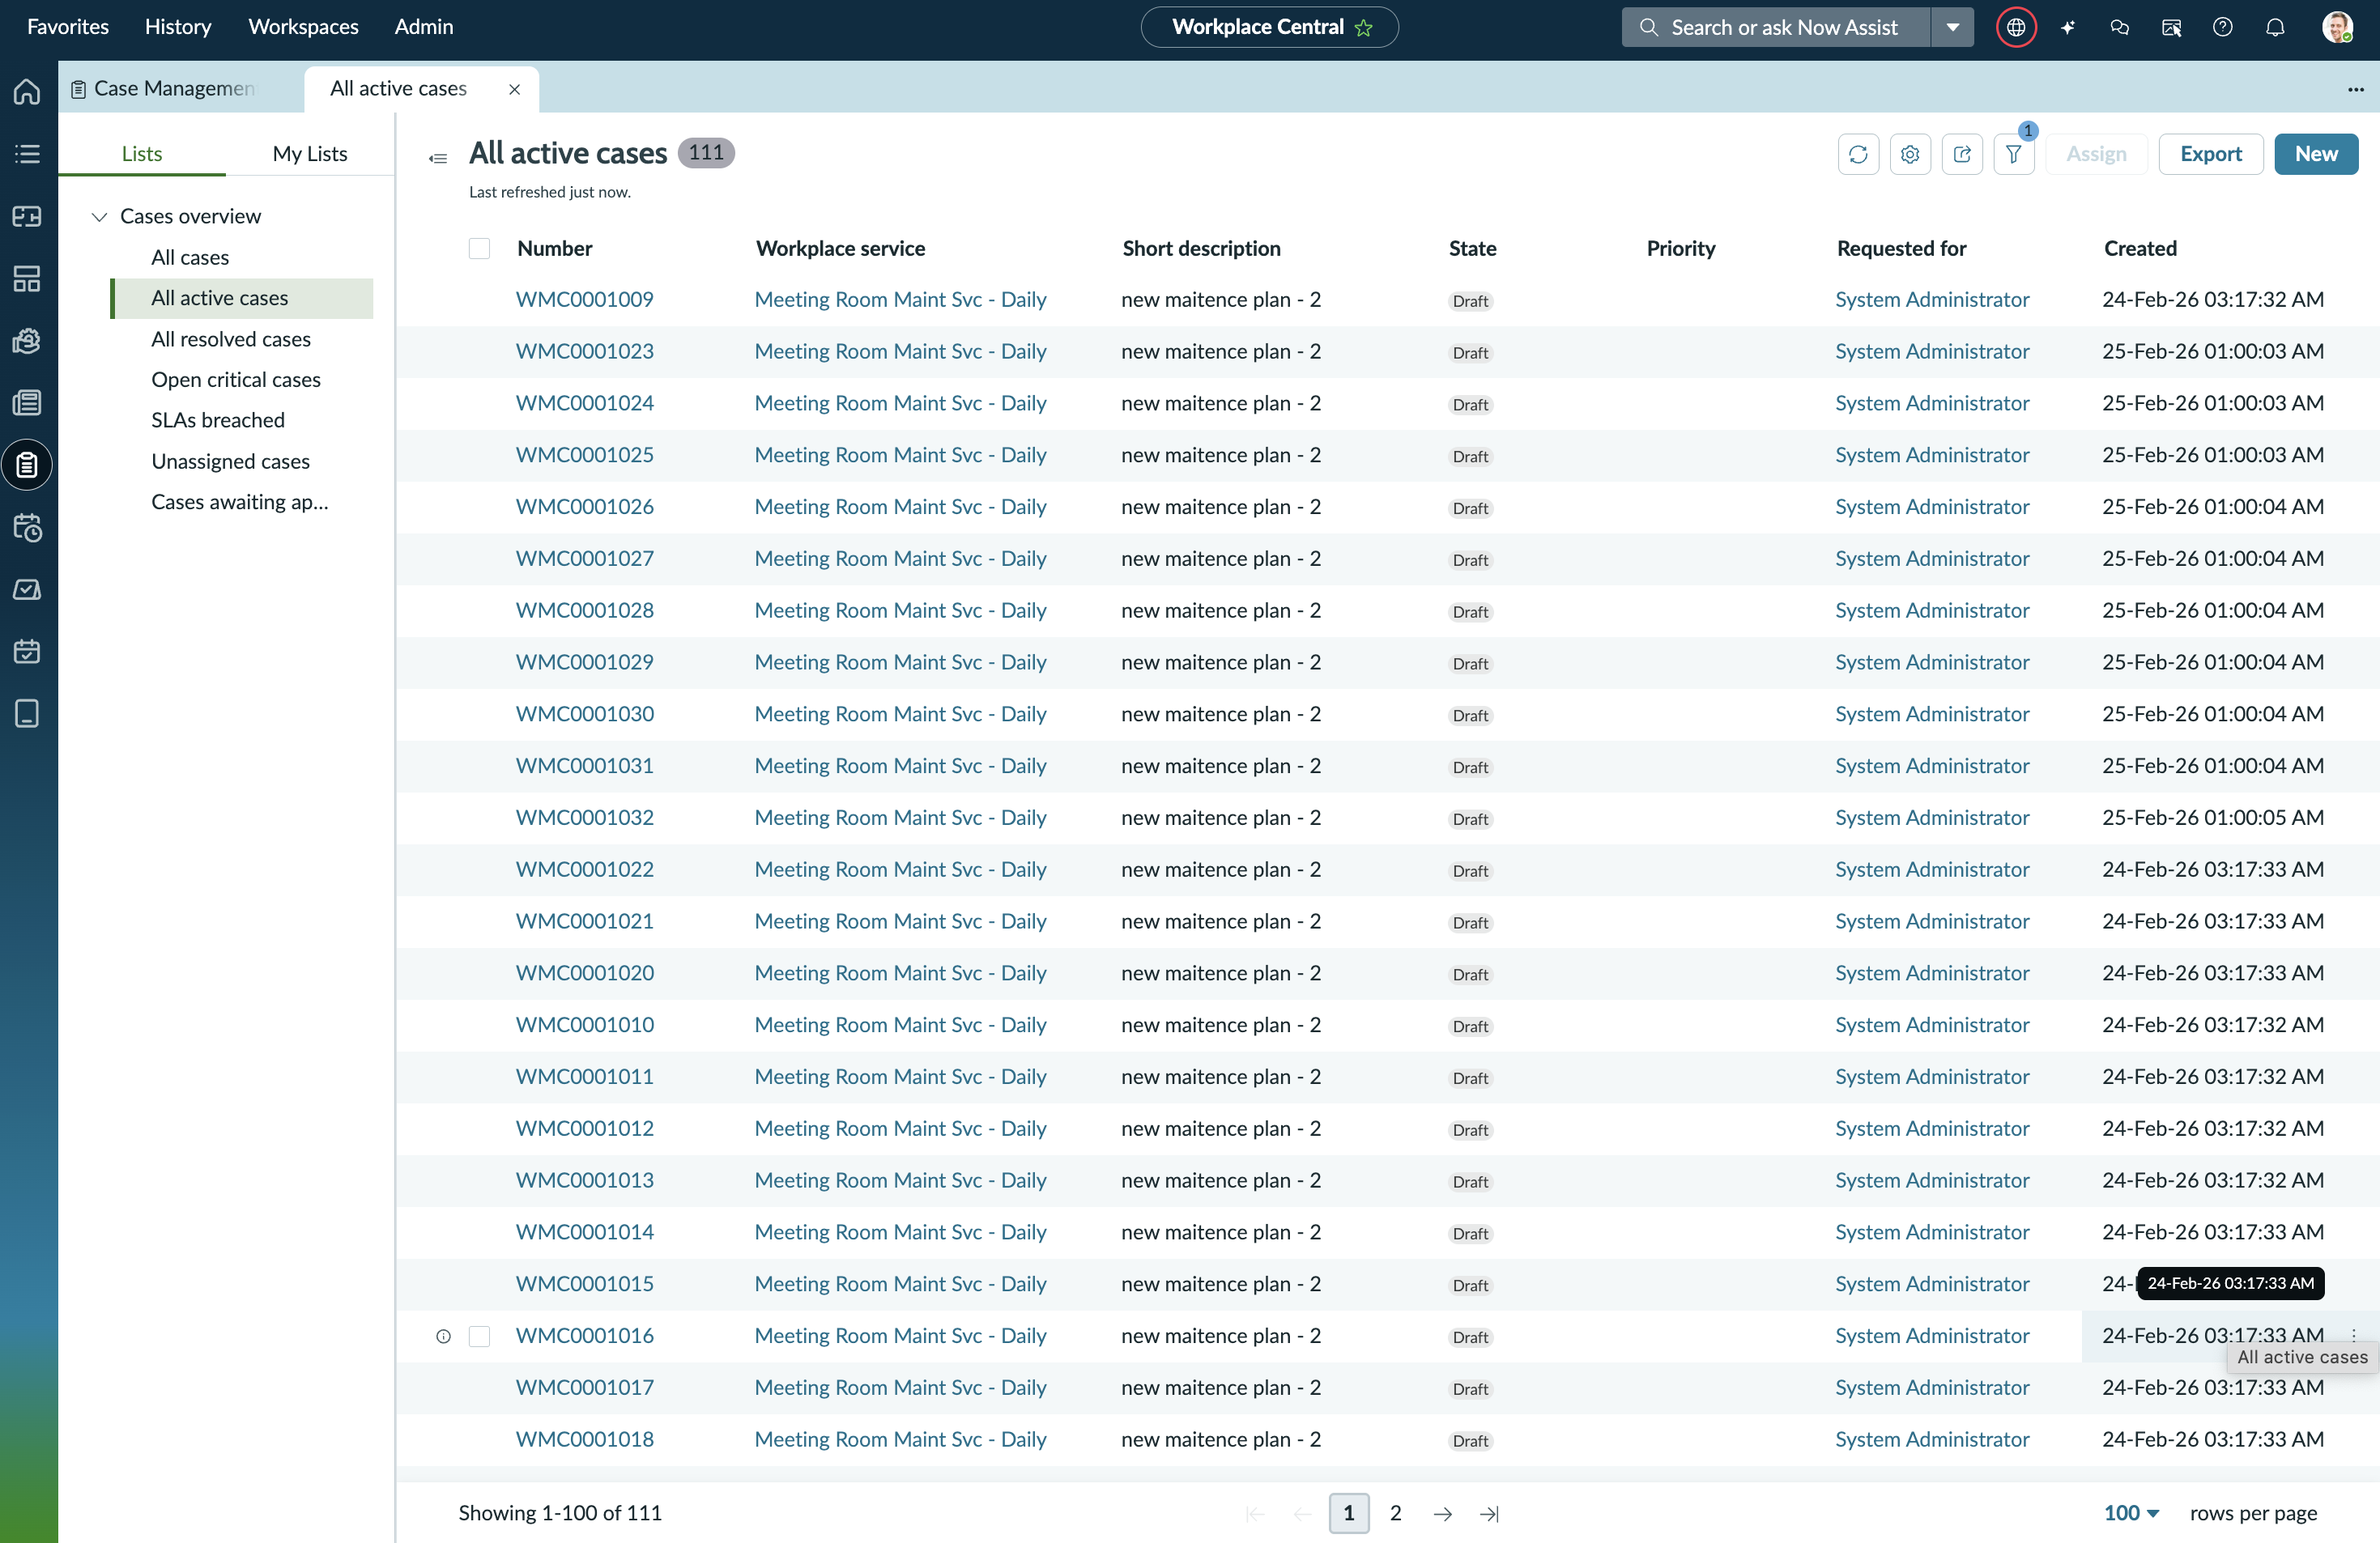Check the WMC0001016 row checkbox

(x=480, y=1336)
